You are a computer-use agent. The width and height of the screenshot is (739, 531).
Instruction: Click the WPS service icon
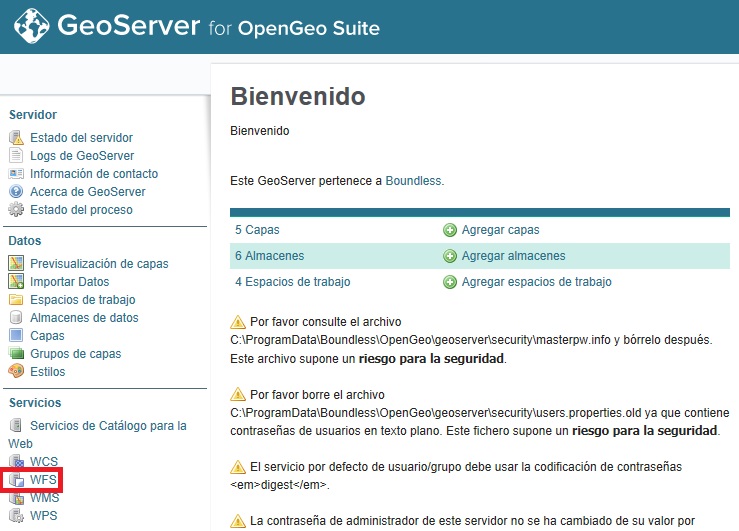(x=16, y=515)
